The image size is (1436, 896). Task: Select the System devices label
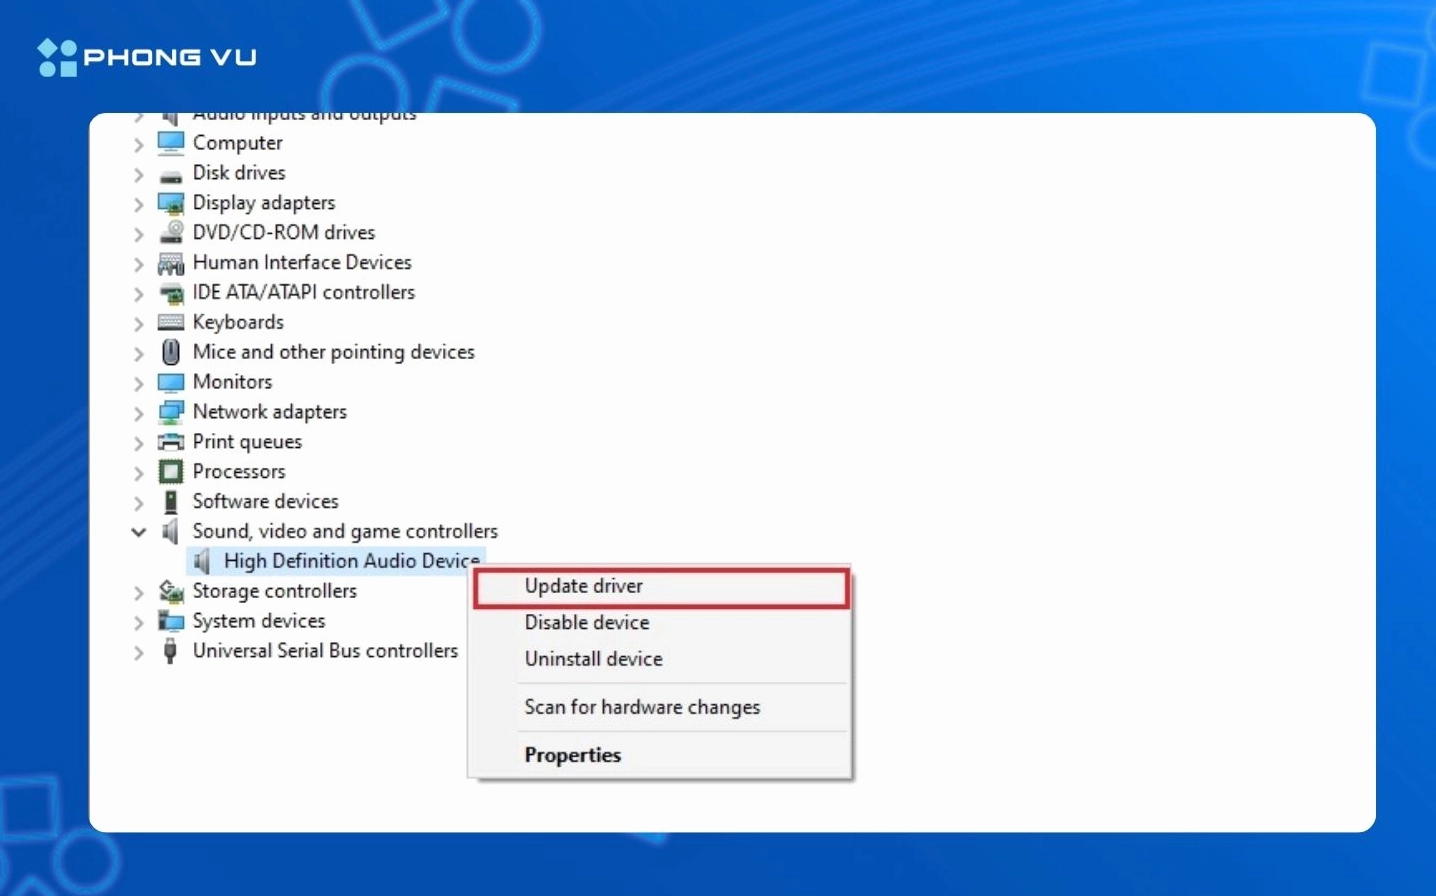[259, 621]
